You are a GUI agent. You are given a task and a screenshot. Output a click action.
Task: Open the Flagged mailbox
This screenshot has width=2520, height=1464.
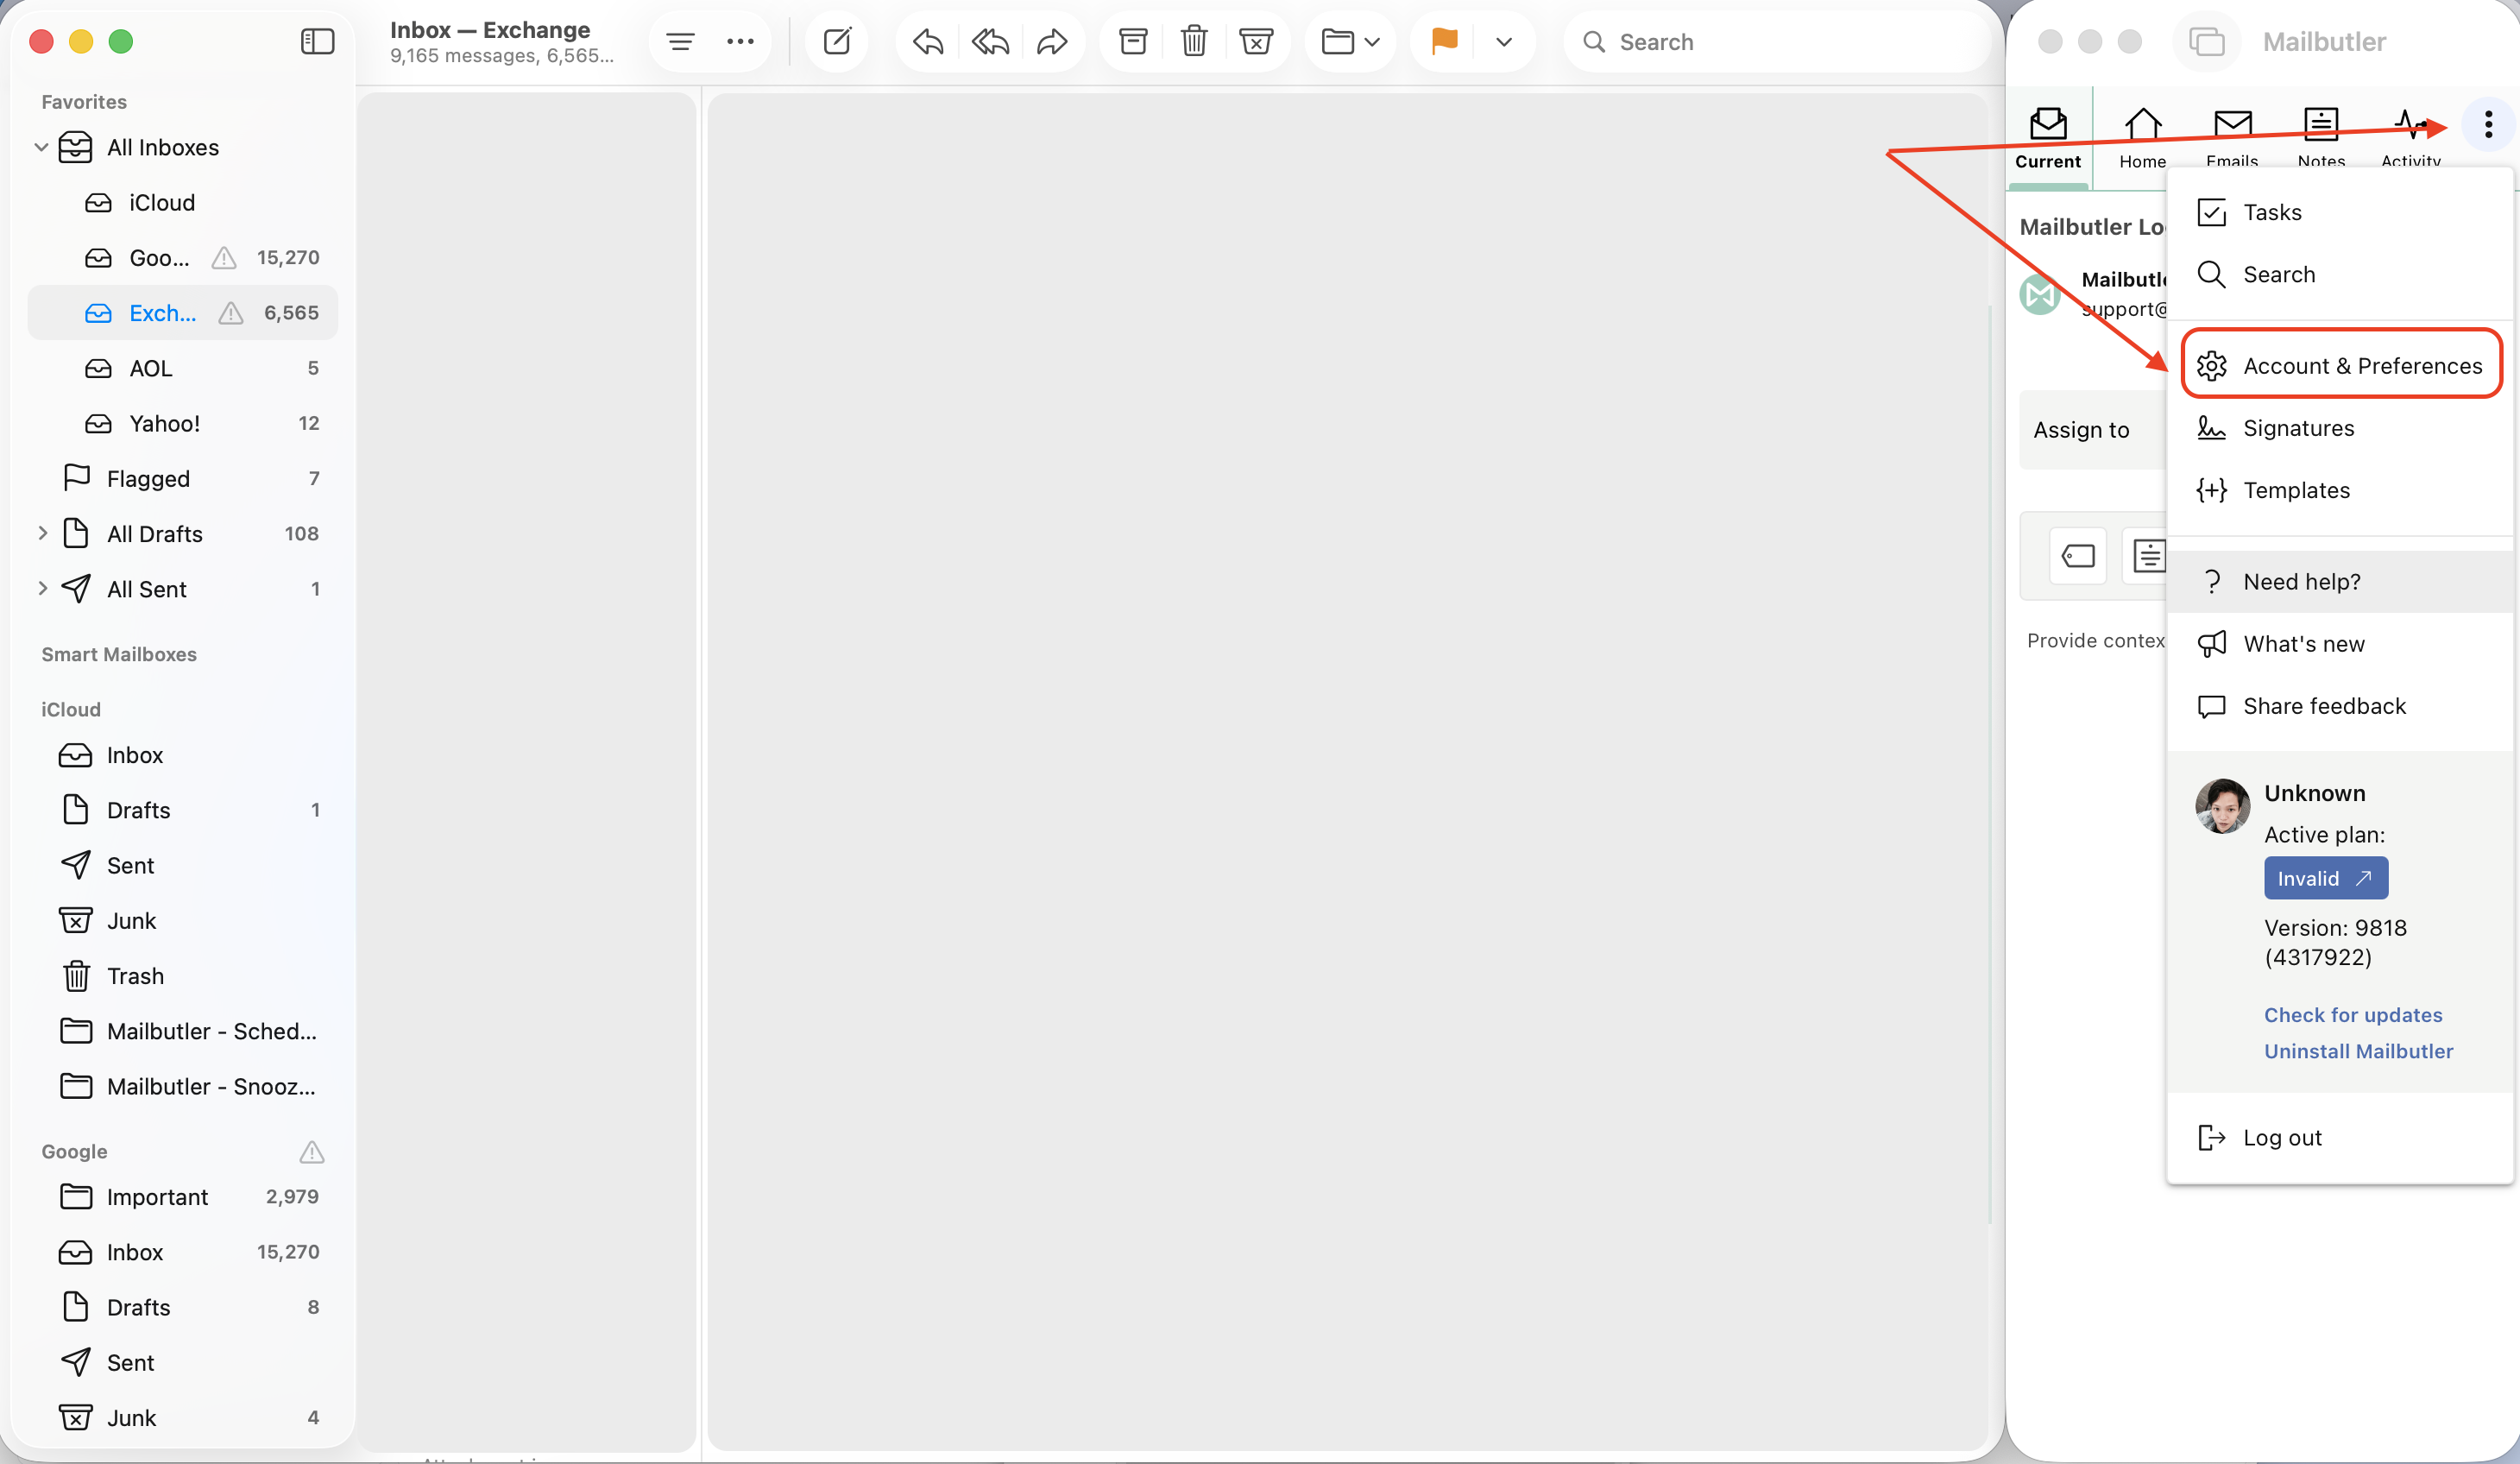pos(183,478)
